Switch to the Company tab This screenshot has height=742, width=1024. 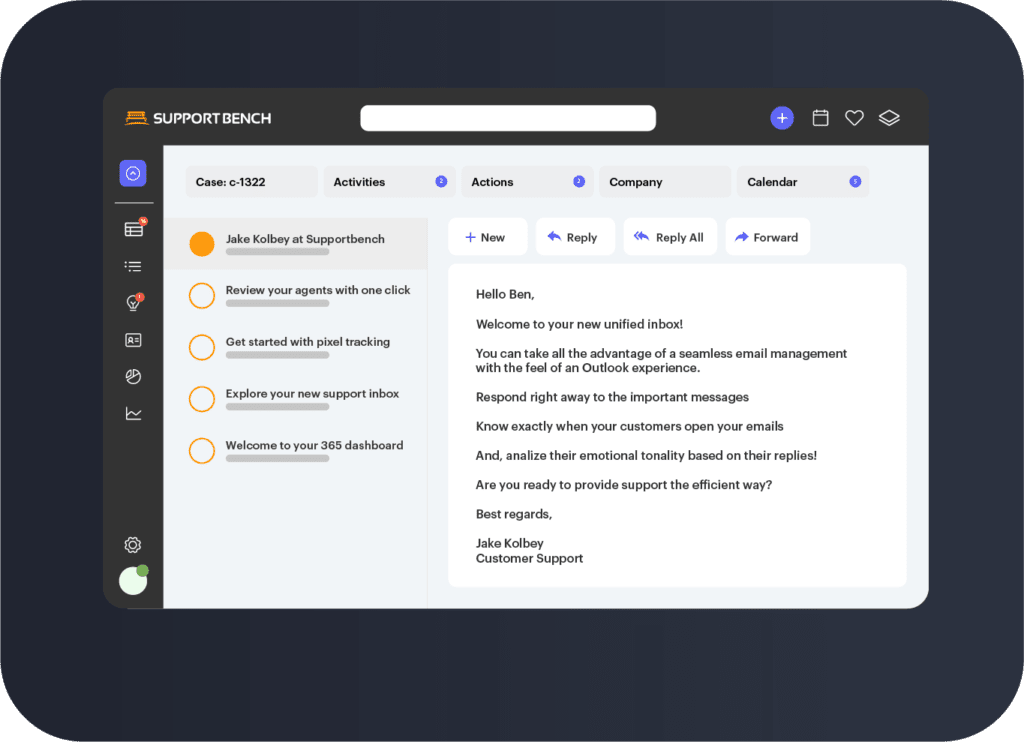click(x=664, y=182)
